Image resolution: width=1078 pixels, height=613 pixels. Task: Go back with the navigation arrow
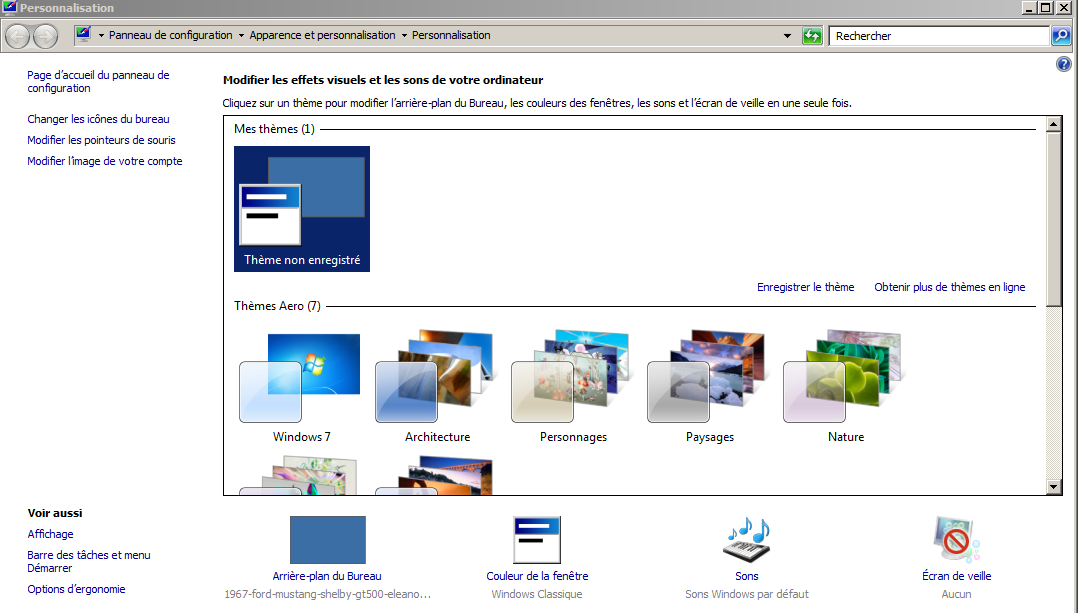click(18, 36)
